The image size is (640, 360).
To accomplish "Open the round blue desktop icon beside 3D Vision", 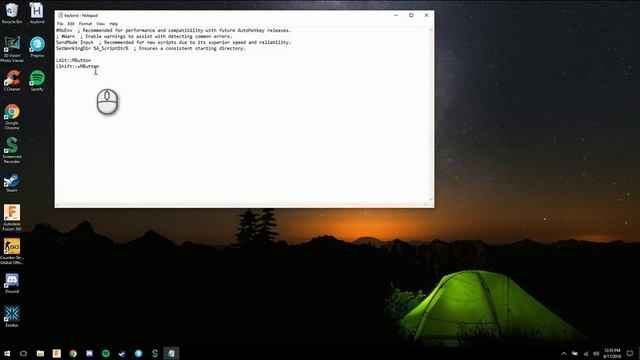I will 37,47.
